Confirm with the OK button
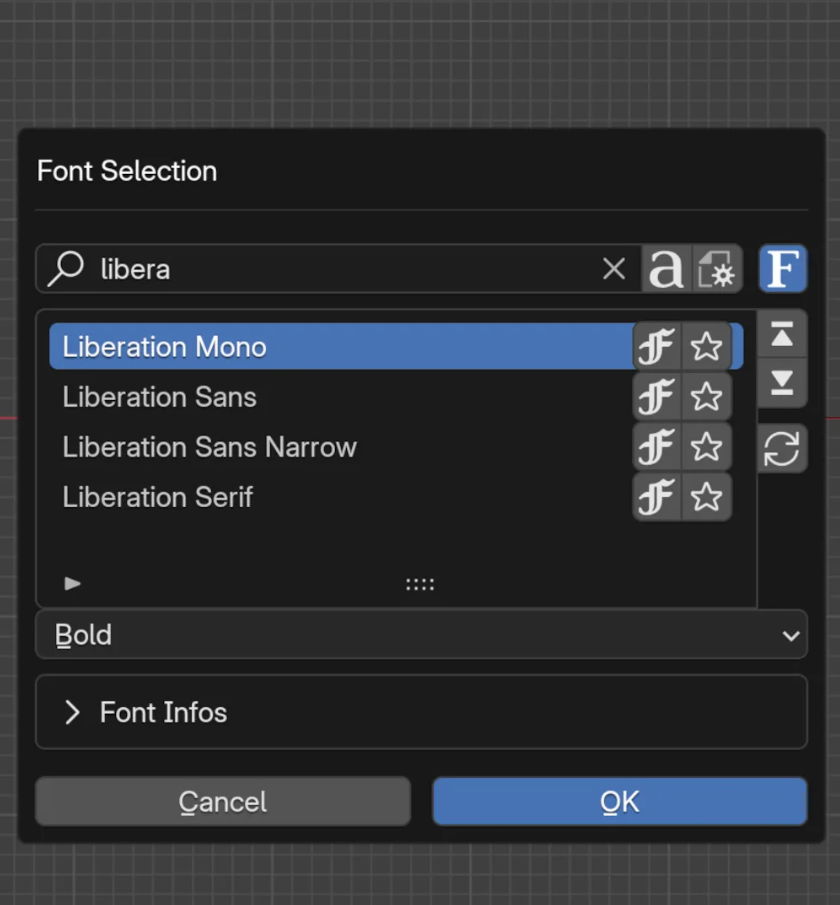Image resolution: width=840 pixels, height=905 pixels. pos(620,802)
